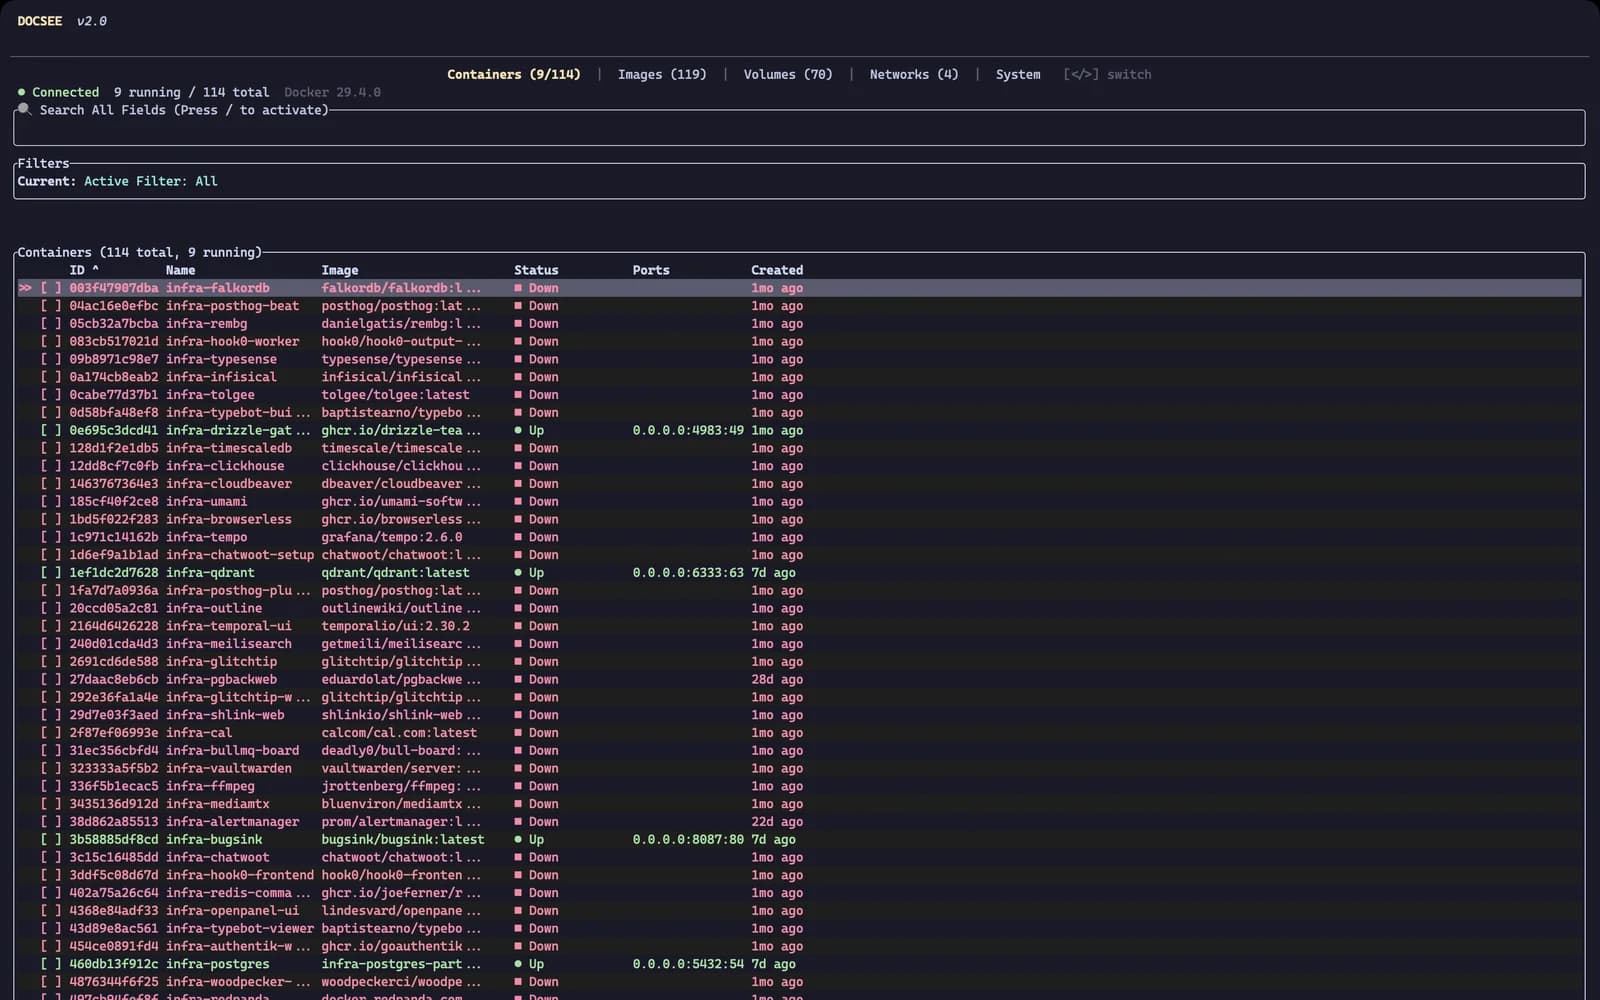1600x1000 pixels.
Task: Click Up status dot of infra-drizzle-gat
Action: (518, 430)
